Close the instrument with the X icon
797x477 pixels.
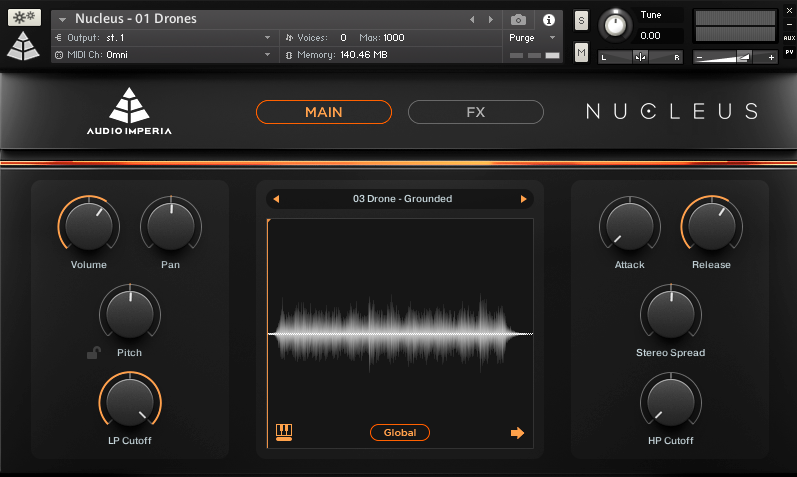[x=789, y=10]
